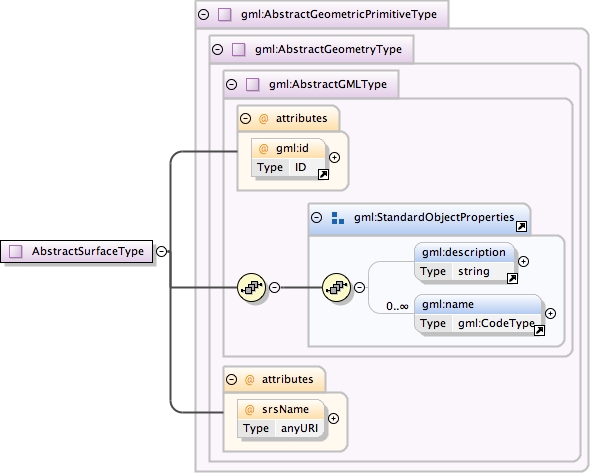The width and height of the screenshot is (590, 473).
Task: Expand the gml:name element
Action: pyautogui.click(x=550, y=313)
